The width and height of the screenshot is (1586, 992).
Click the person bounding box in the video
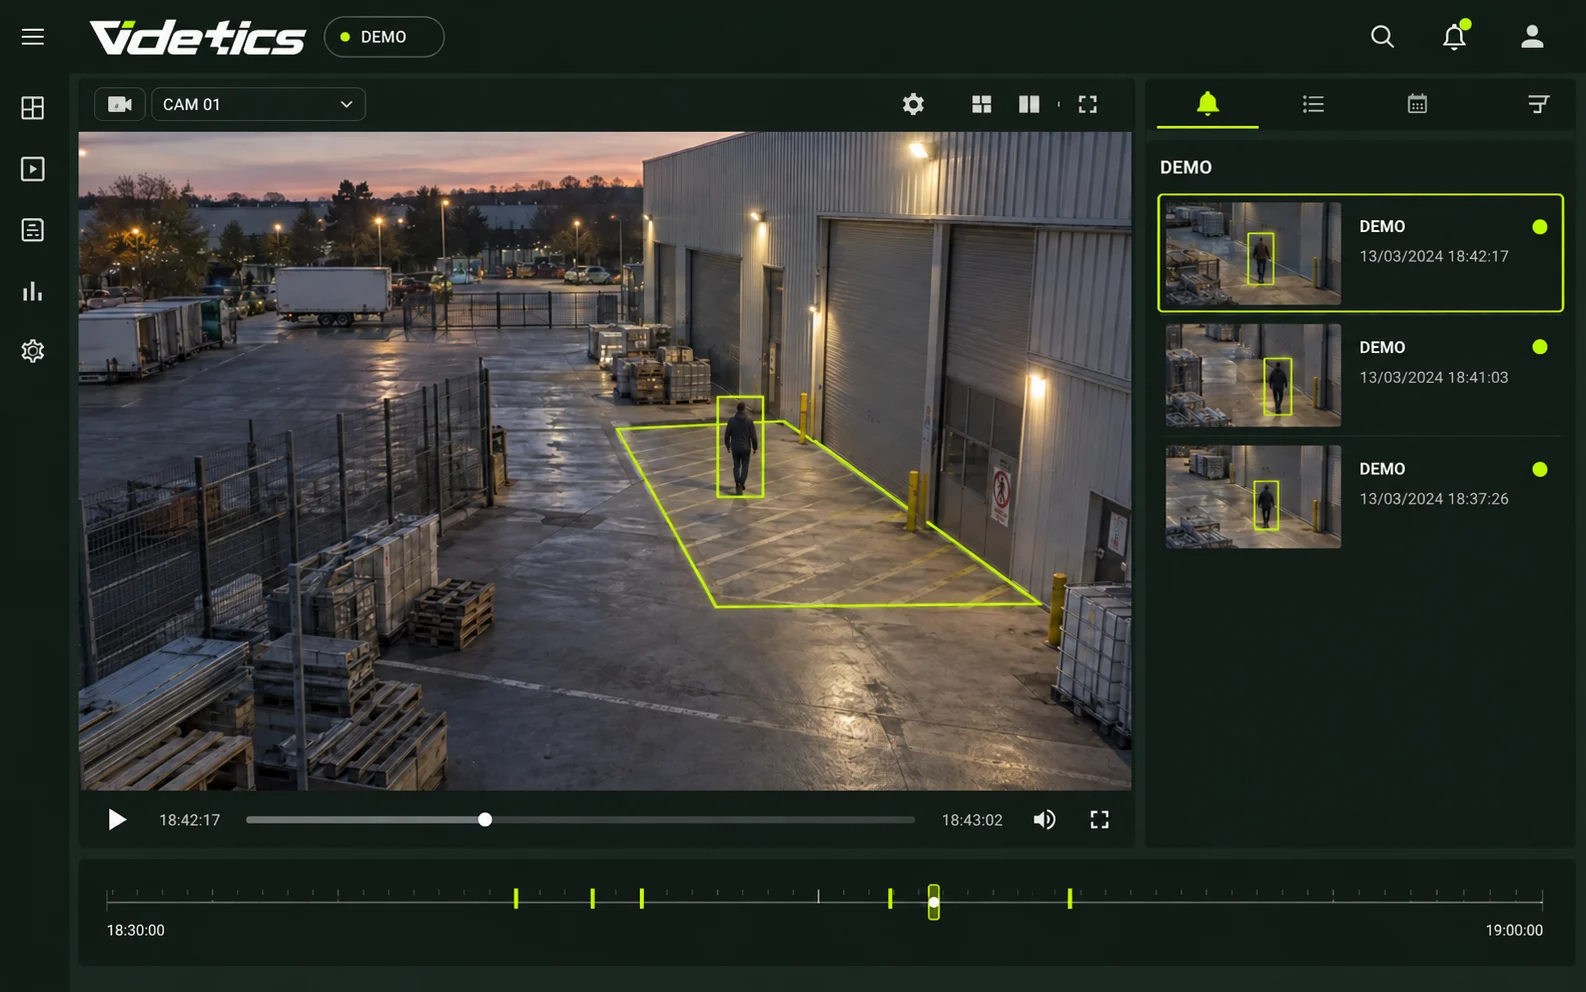coord(740,447)
